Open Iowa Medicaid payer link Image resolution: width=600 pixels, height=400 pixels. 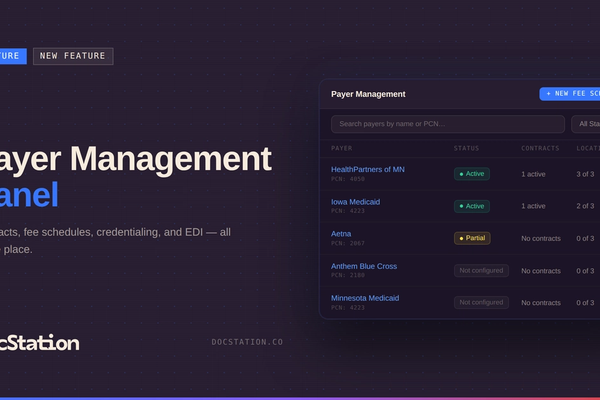[355, 202]
